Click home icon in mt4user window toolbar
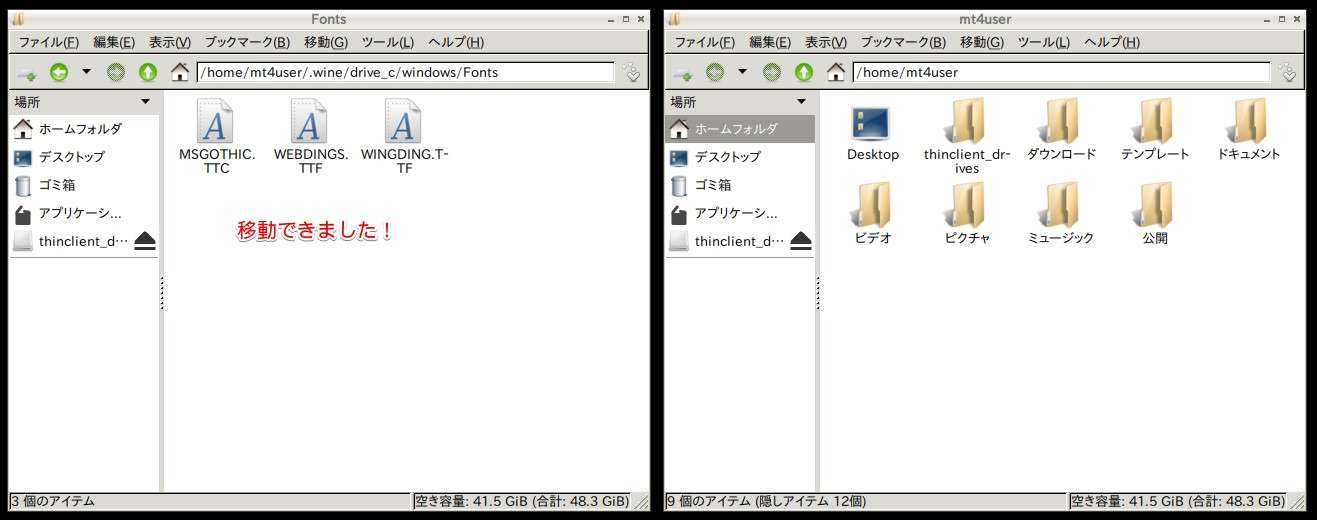 [x=836, y=72]
